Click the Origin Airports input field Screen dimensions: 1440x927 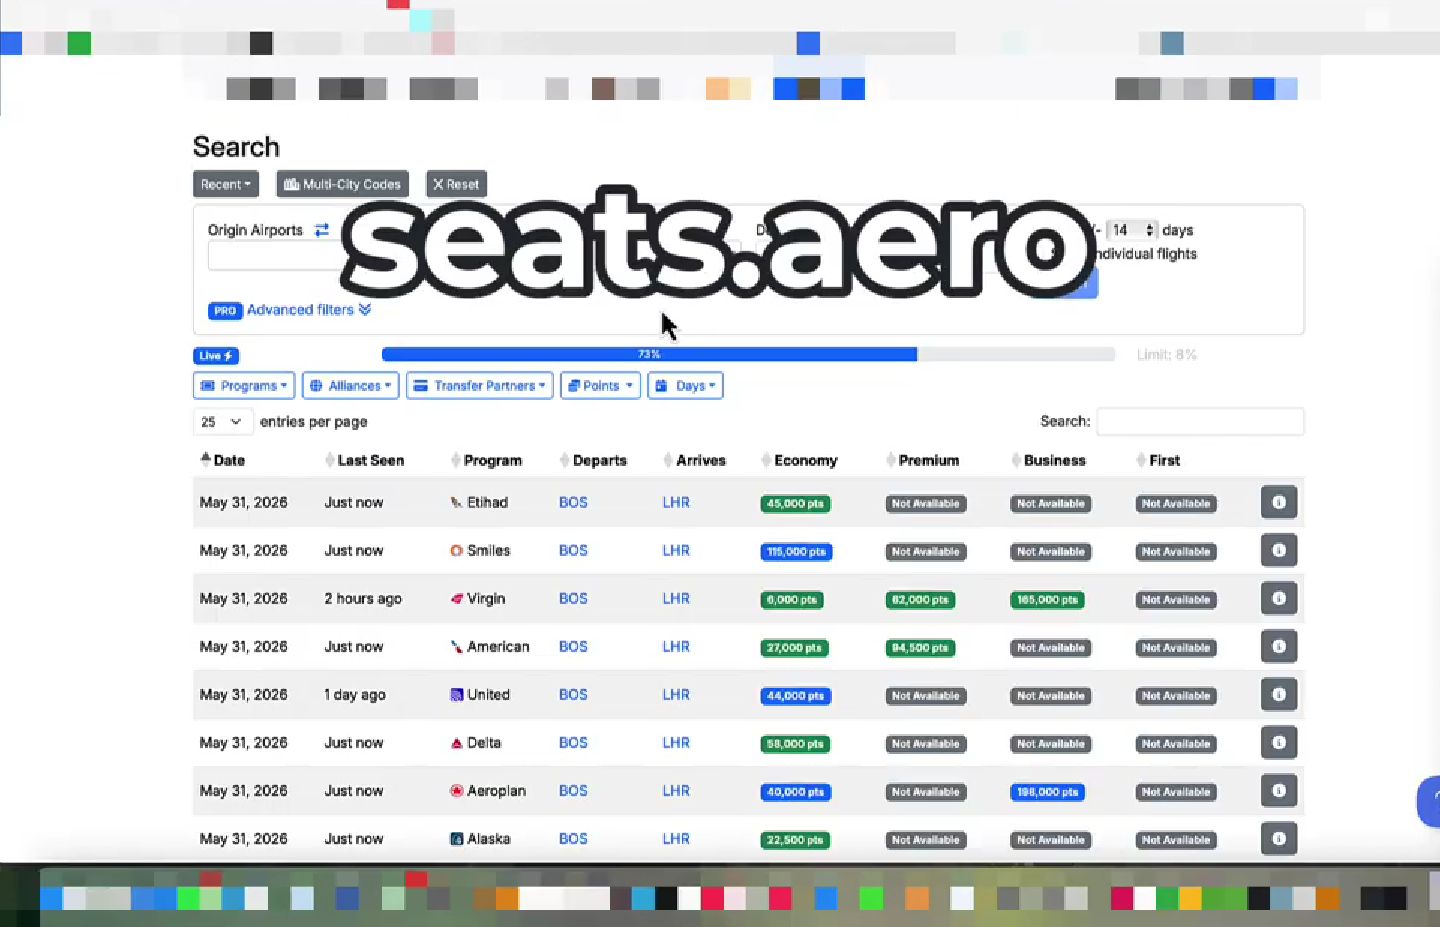(275, 257)
